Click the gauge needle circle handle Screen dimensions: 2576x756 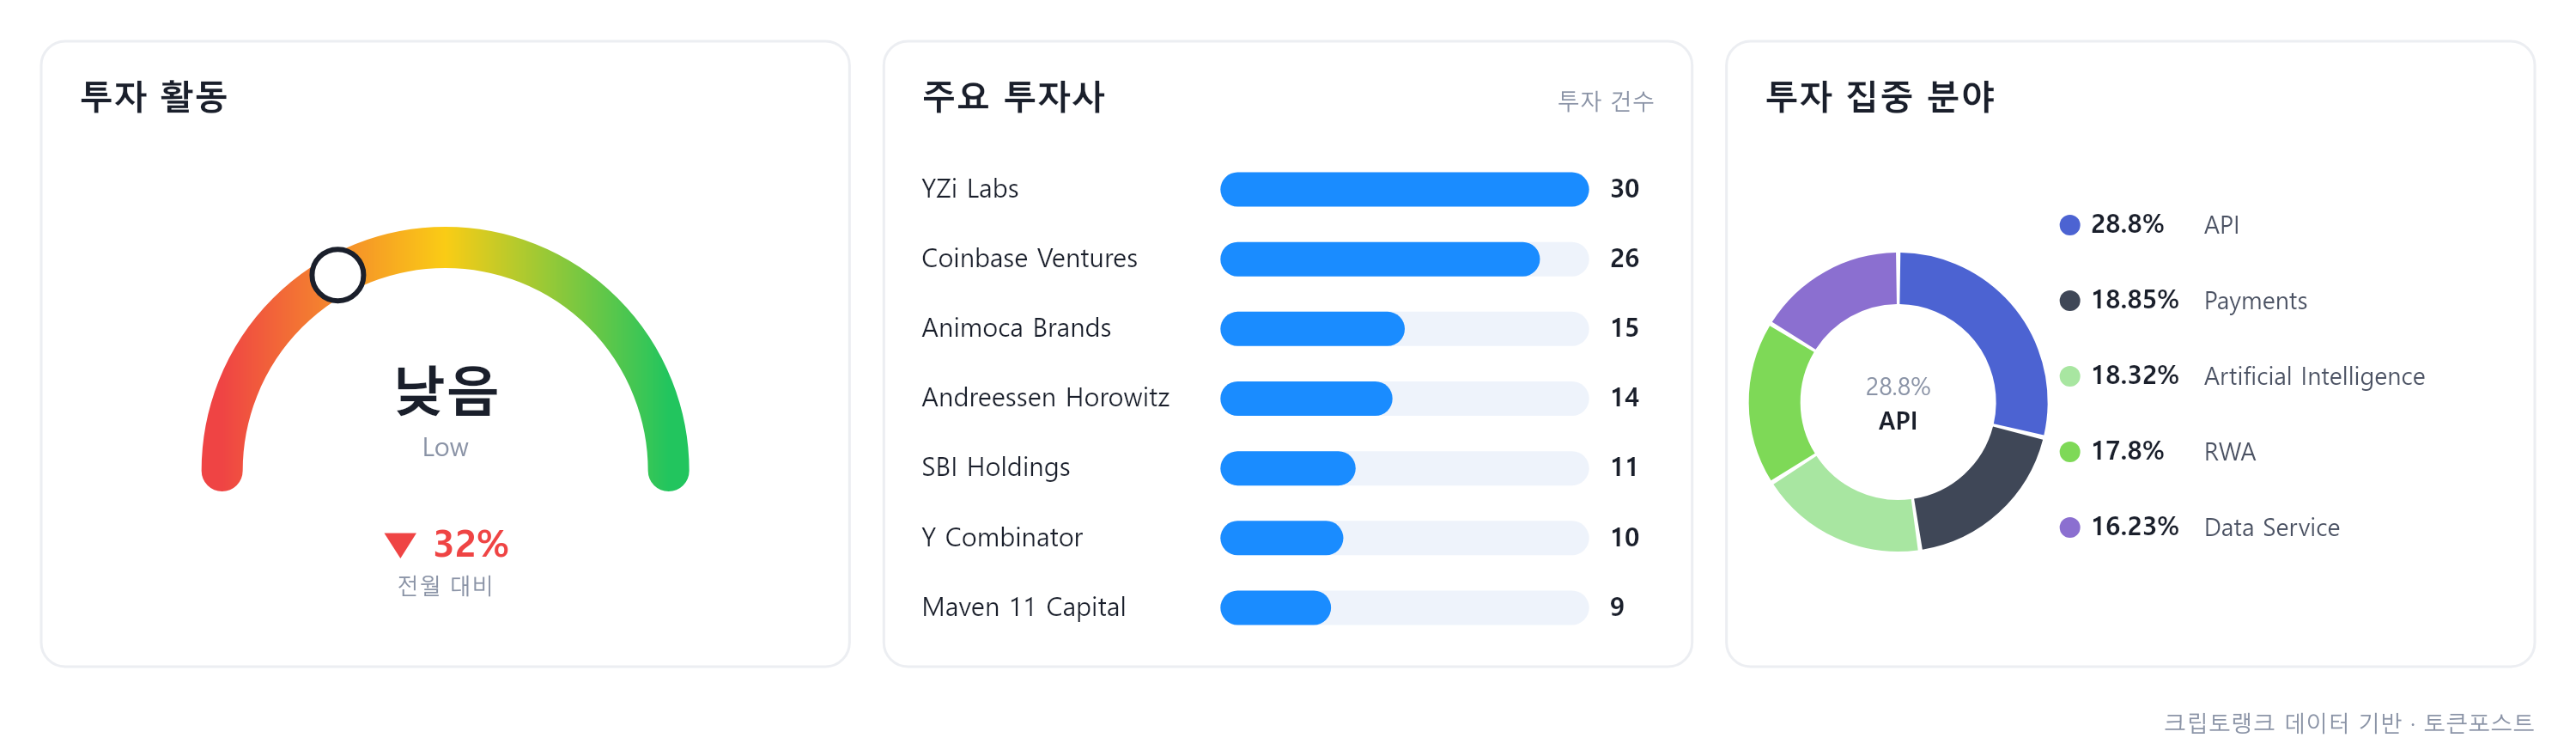click(x=338, y=275)
